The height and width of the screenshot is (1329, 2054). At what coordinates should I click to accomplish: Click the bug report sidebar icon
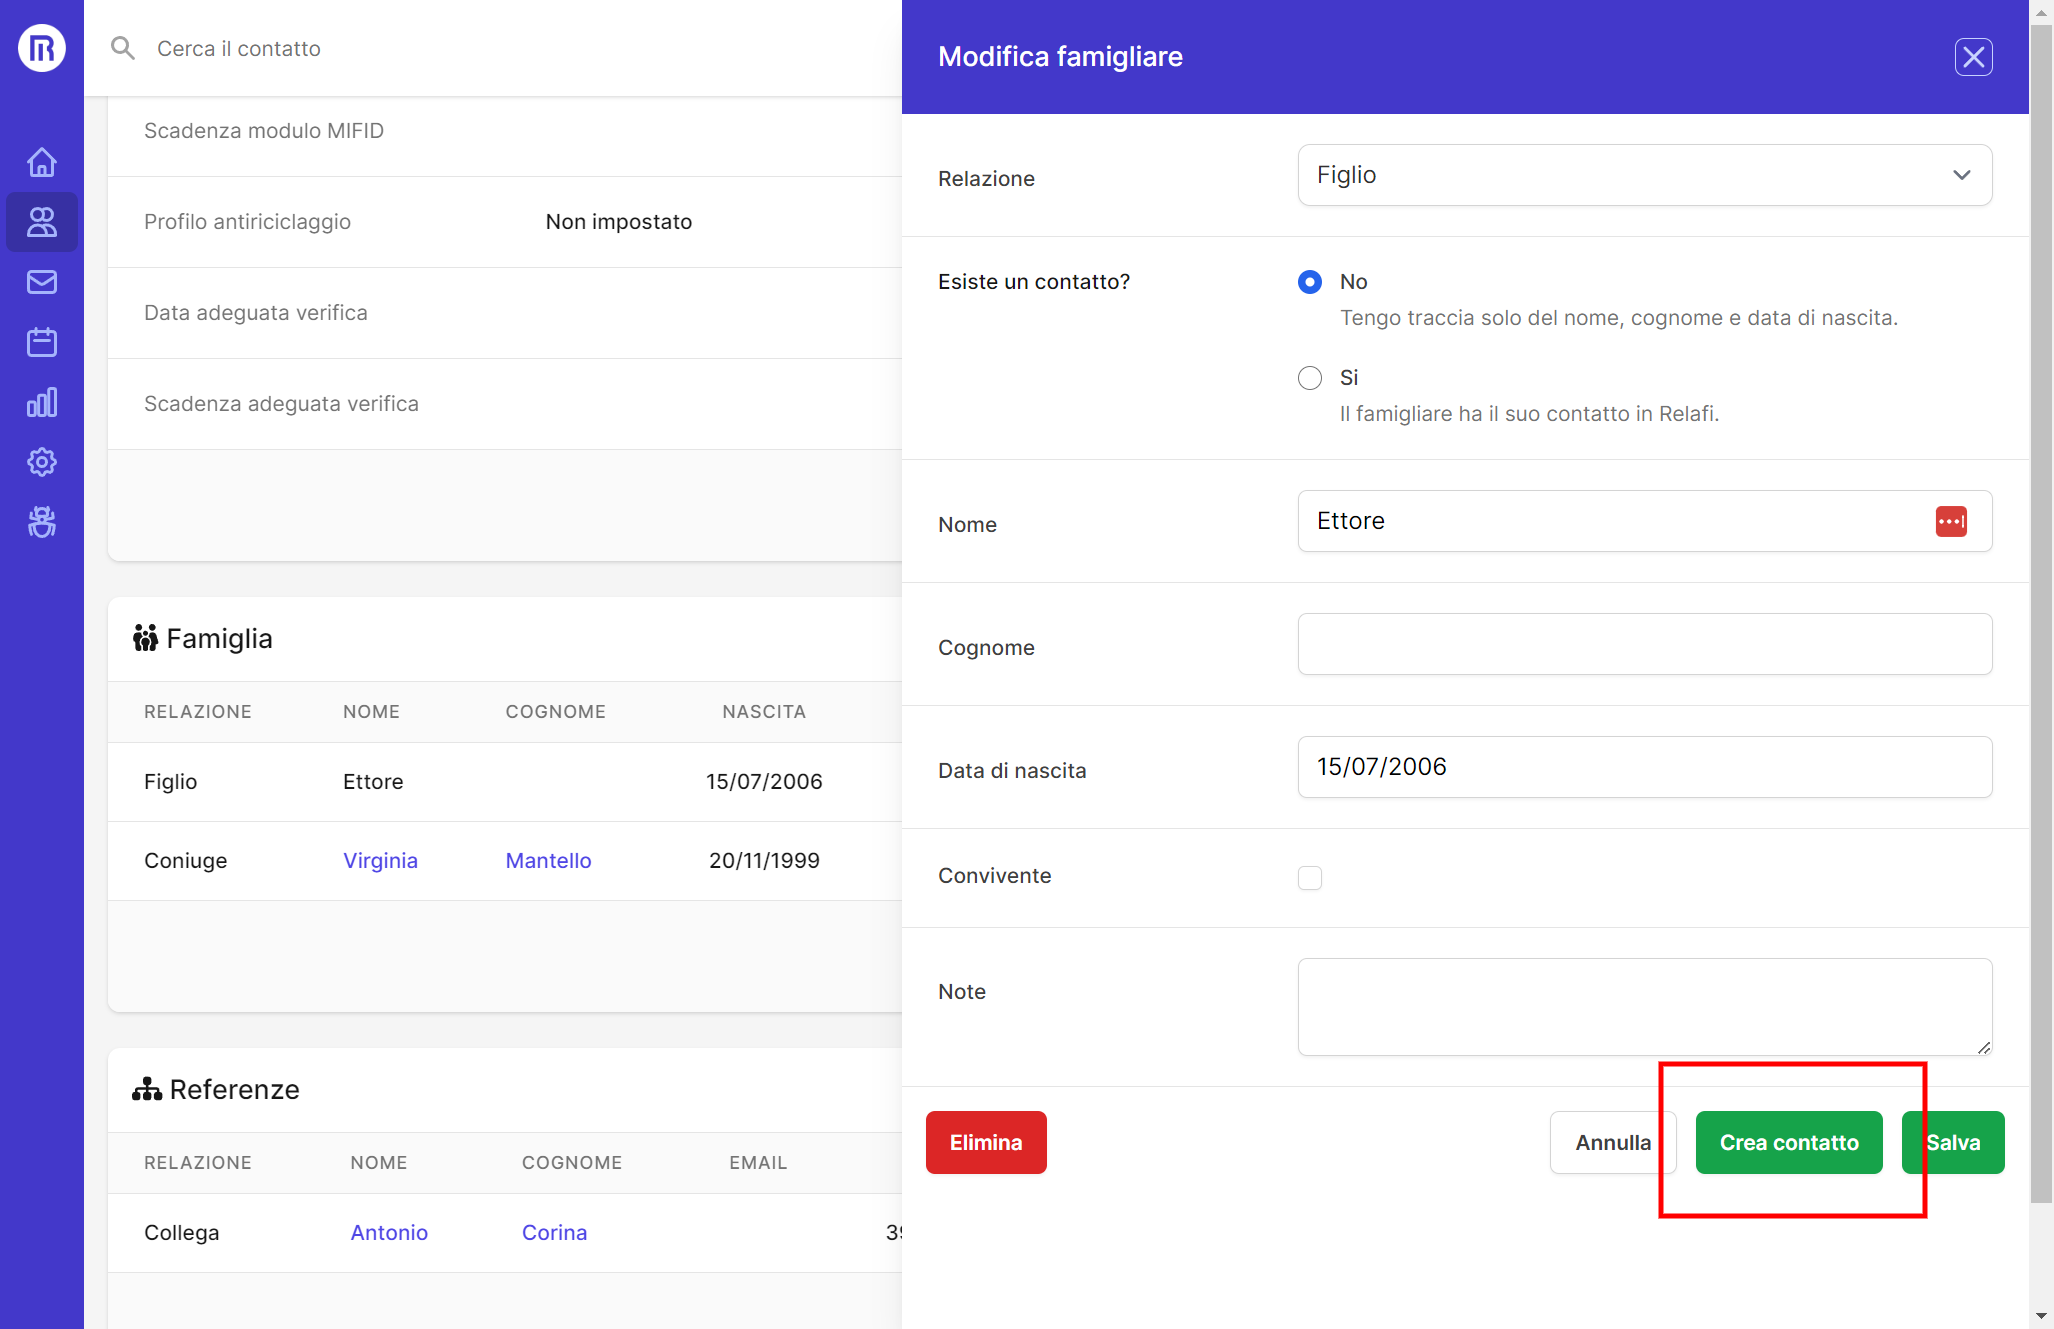[x=42, y=522]
